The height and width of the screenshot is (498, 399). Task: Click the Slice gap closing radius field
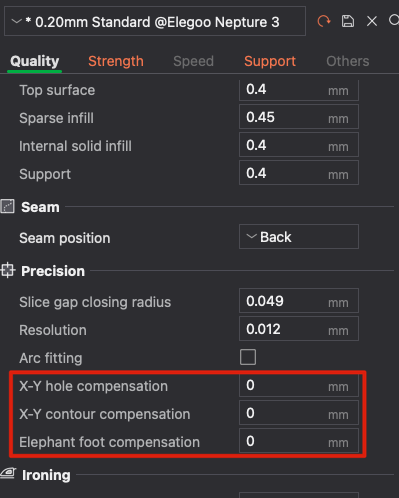[x=299, y=301]
